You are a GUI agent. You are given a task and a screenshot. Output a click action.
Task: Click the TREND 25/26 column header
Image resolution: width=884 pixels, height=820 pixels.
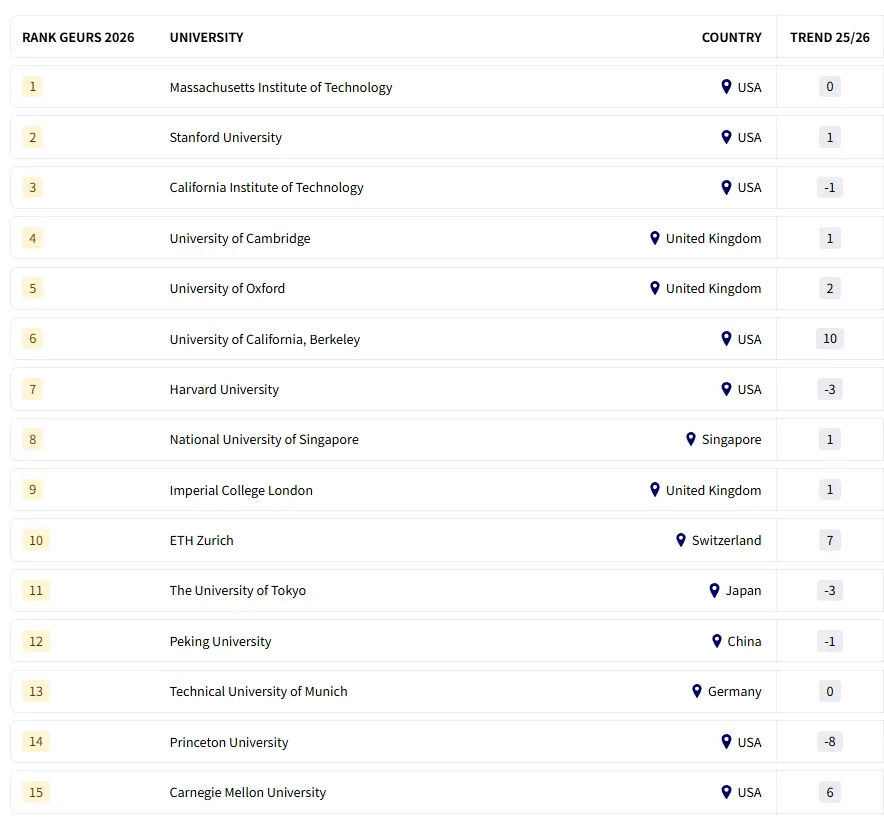coord(829,37)
